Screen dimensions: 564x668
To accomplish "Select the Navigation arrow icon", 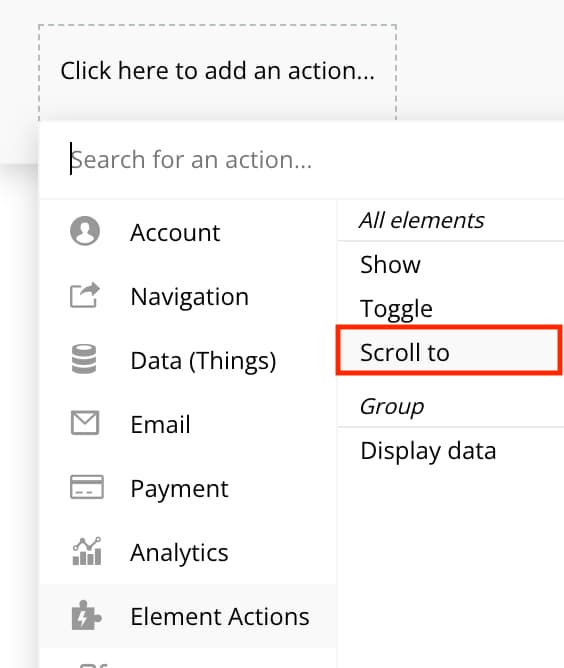I will coord(85,295).
